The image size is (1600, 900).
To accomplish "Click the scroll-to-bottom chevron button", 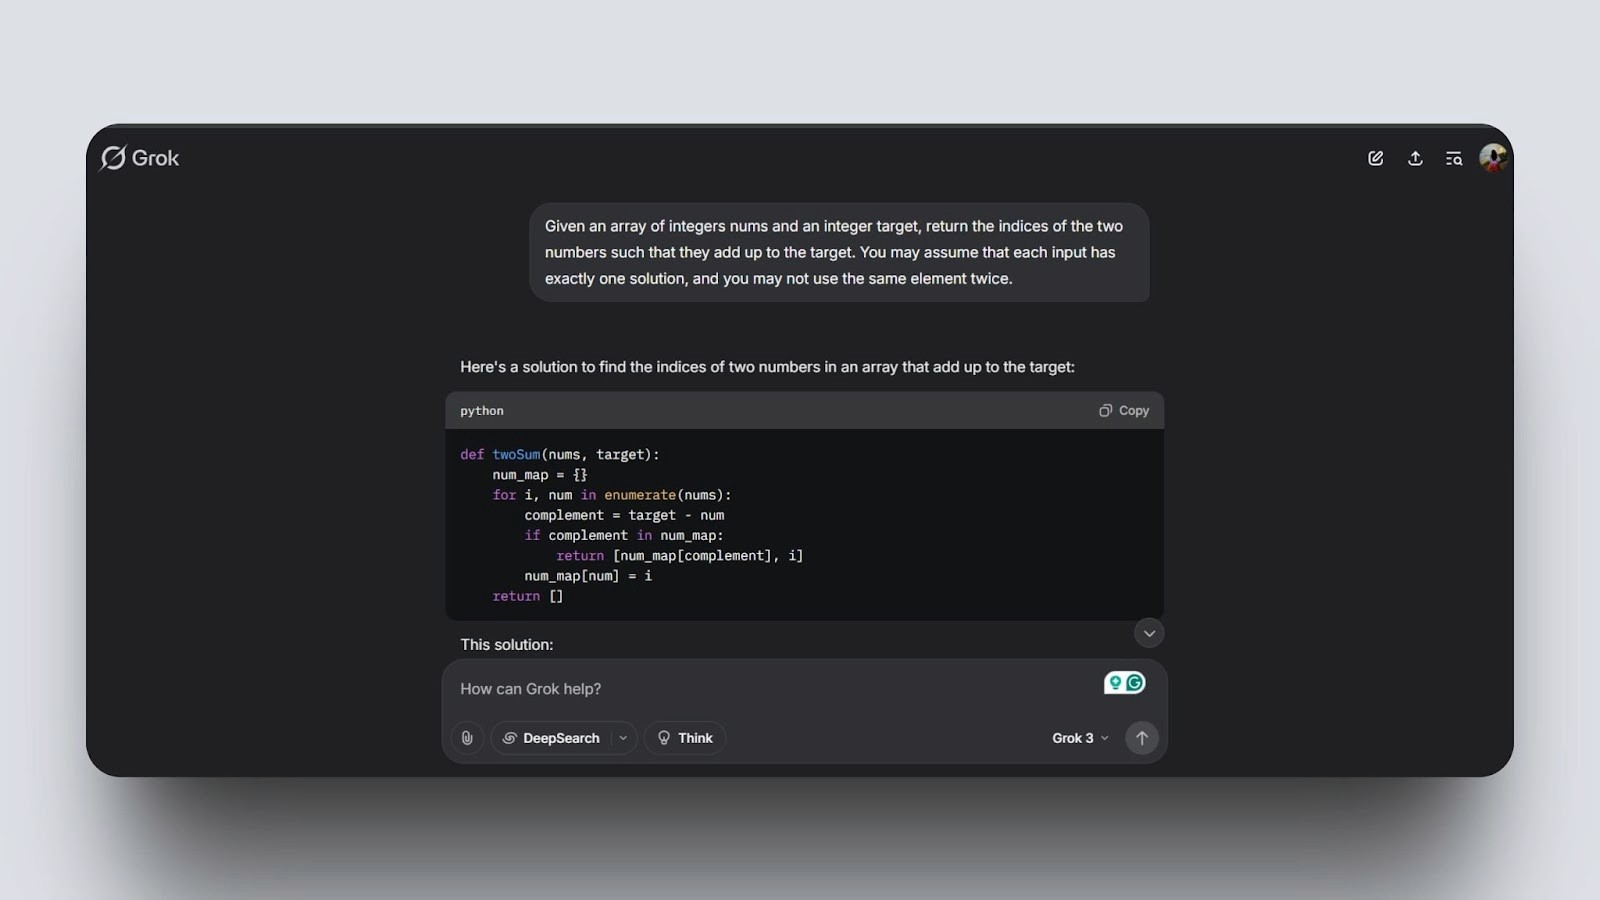I will click(1149, 633).
